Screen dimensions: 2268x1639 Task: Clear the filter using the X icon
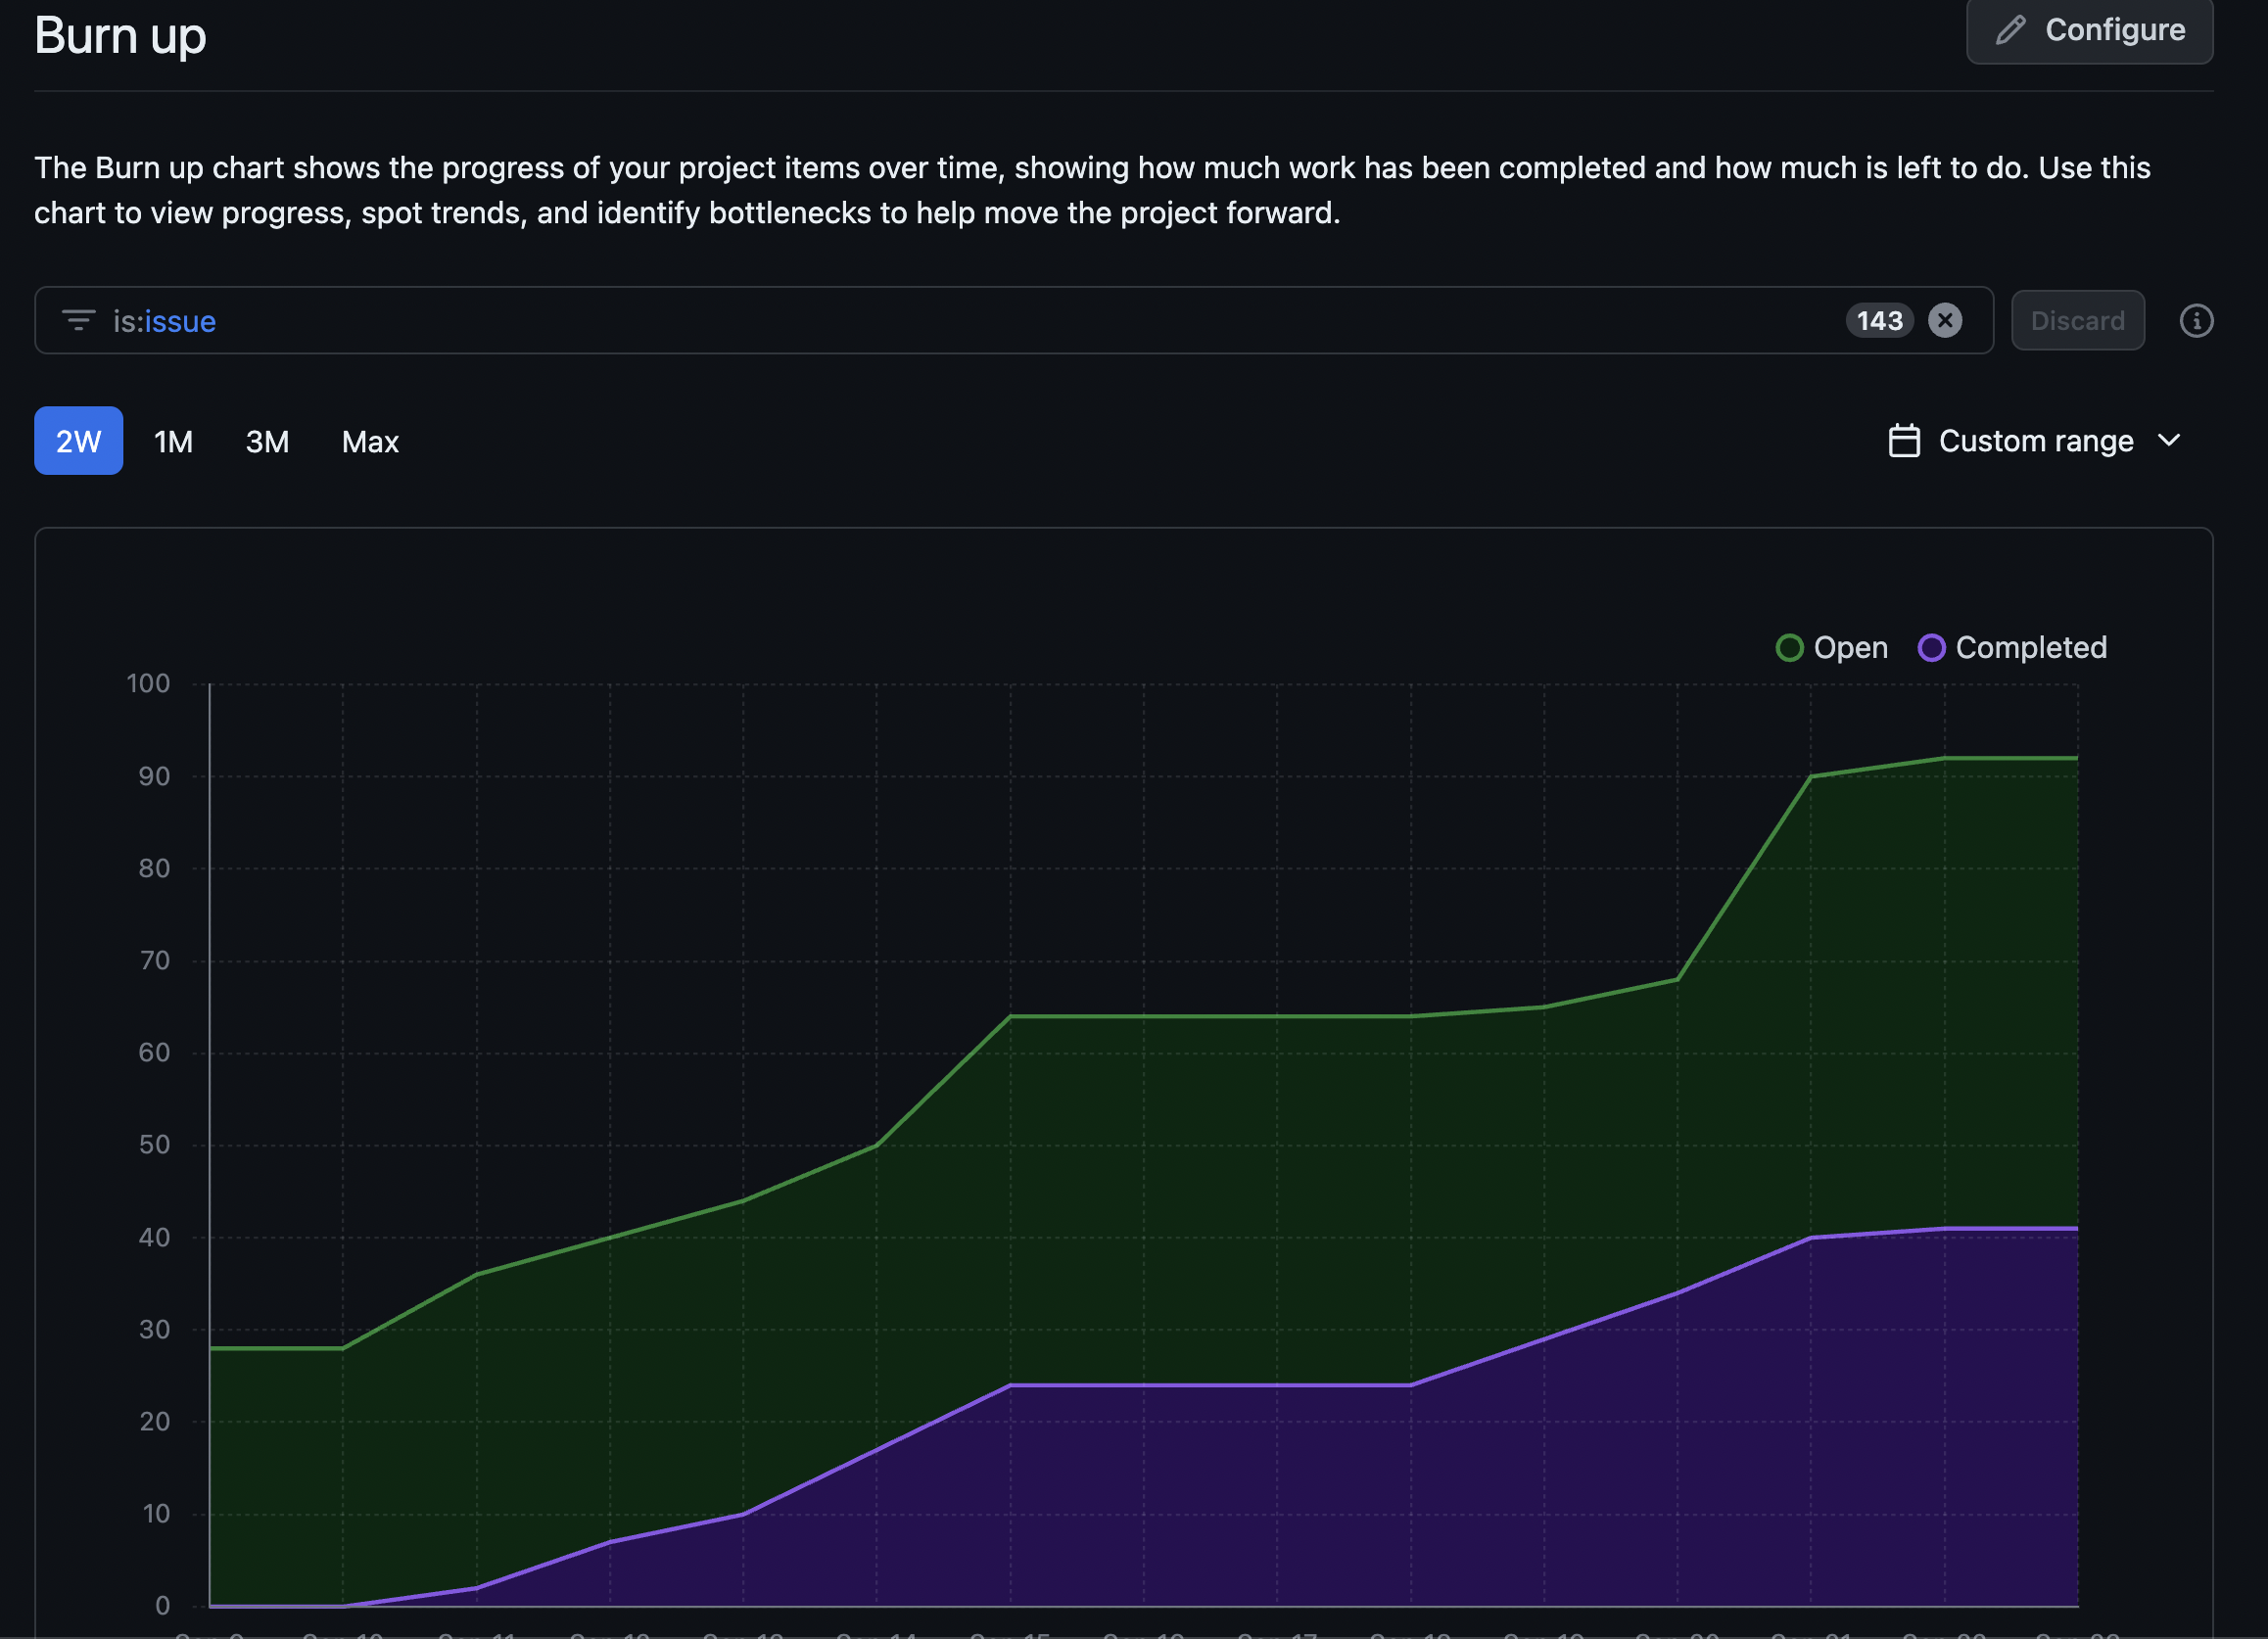coord(1946,320)
